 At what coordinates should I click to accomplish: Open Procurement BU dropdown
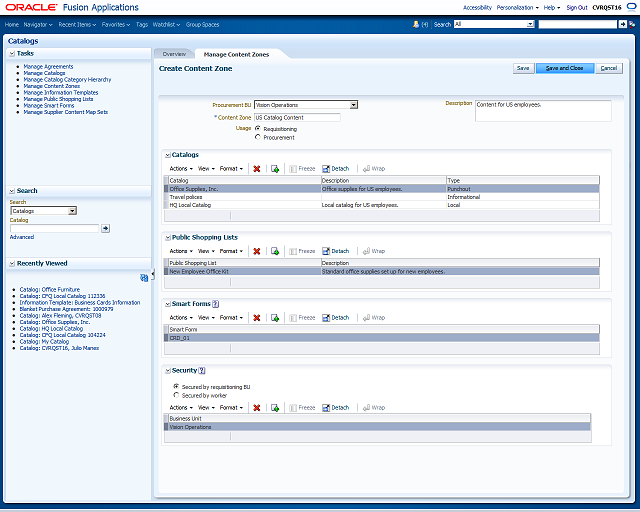coord(353,105)
